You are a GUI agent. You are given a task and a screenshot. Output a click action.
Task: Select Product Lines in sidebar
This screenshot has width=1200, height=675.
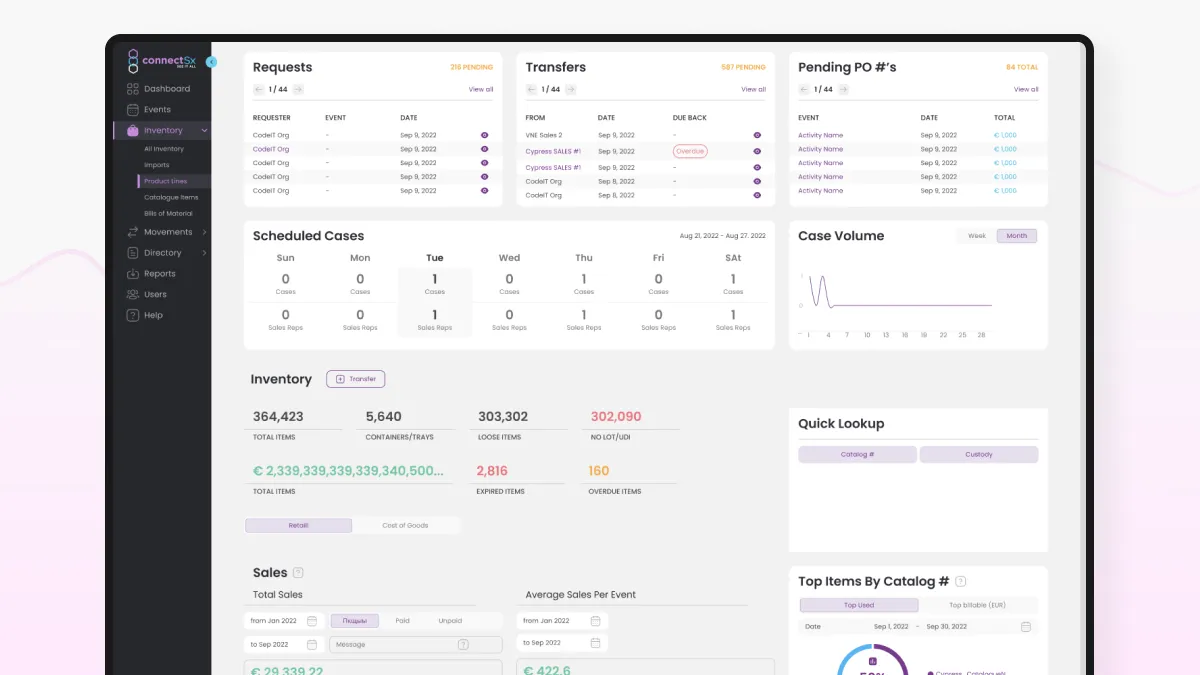165,181
